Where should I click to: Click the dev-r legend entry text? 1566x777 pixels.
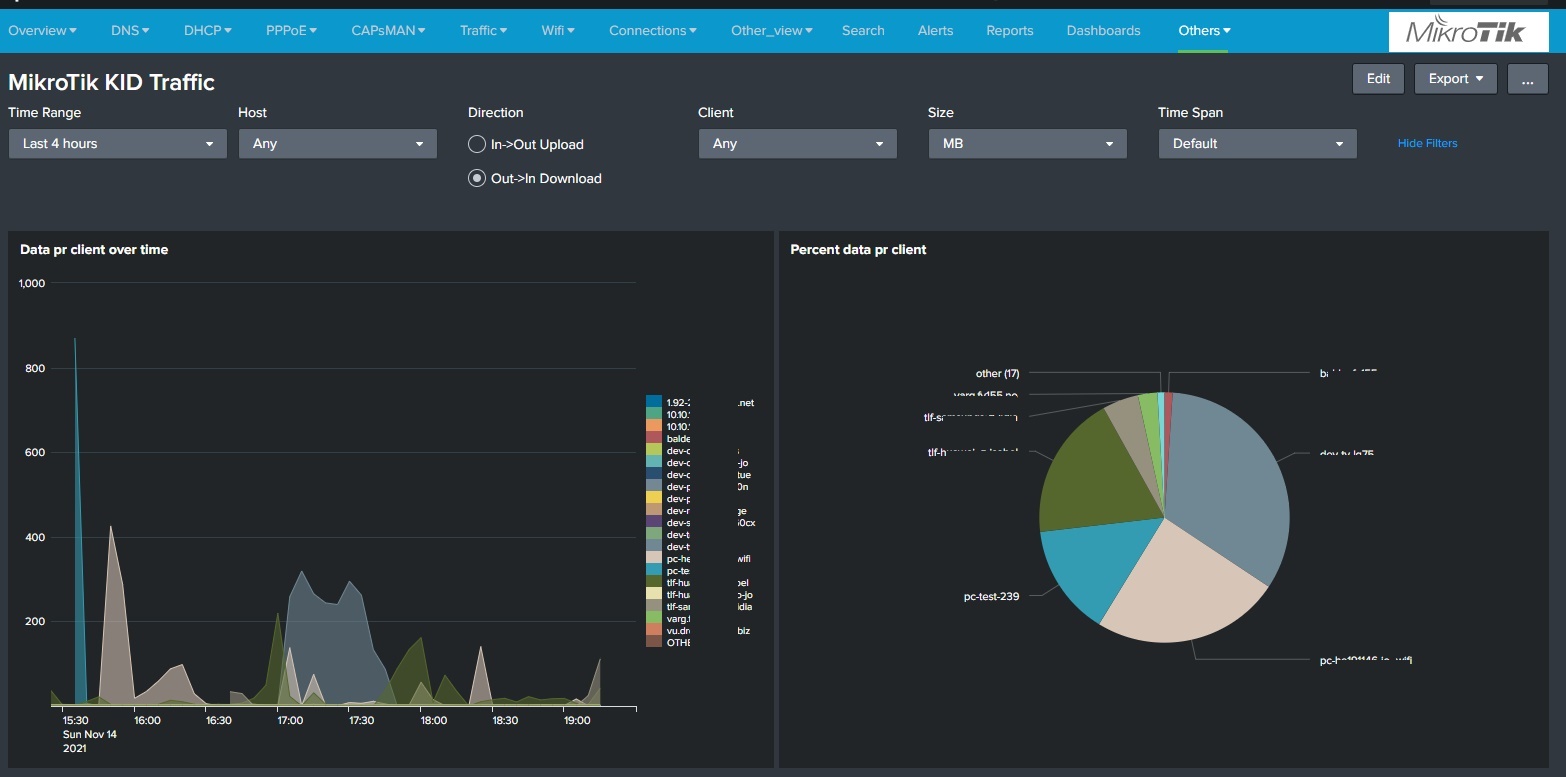point(705,510)
